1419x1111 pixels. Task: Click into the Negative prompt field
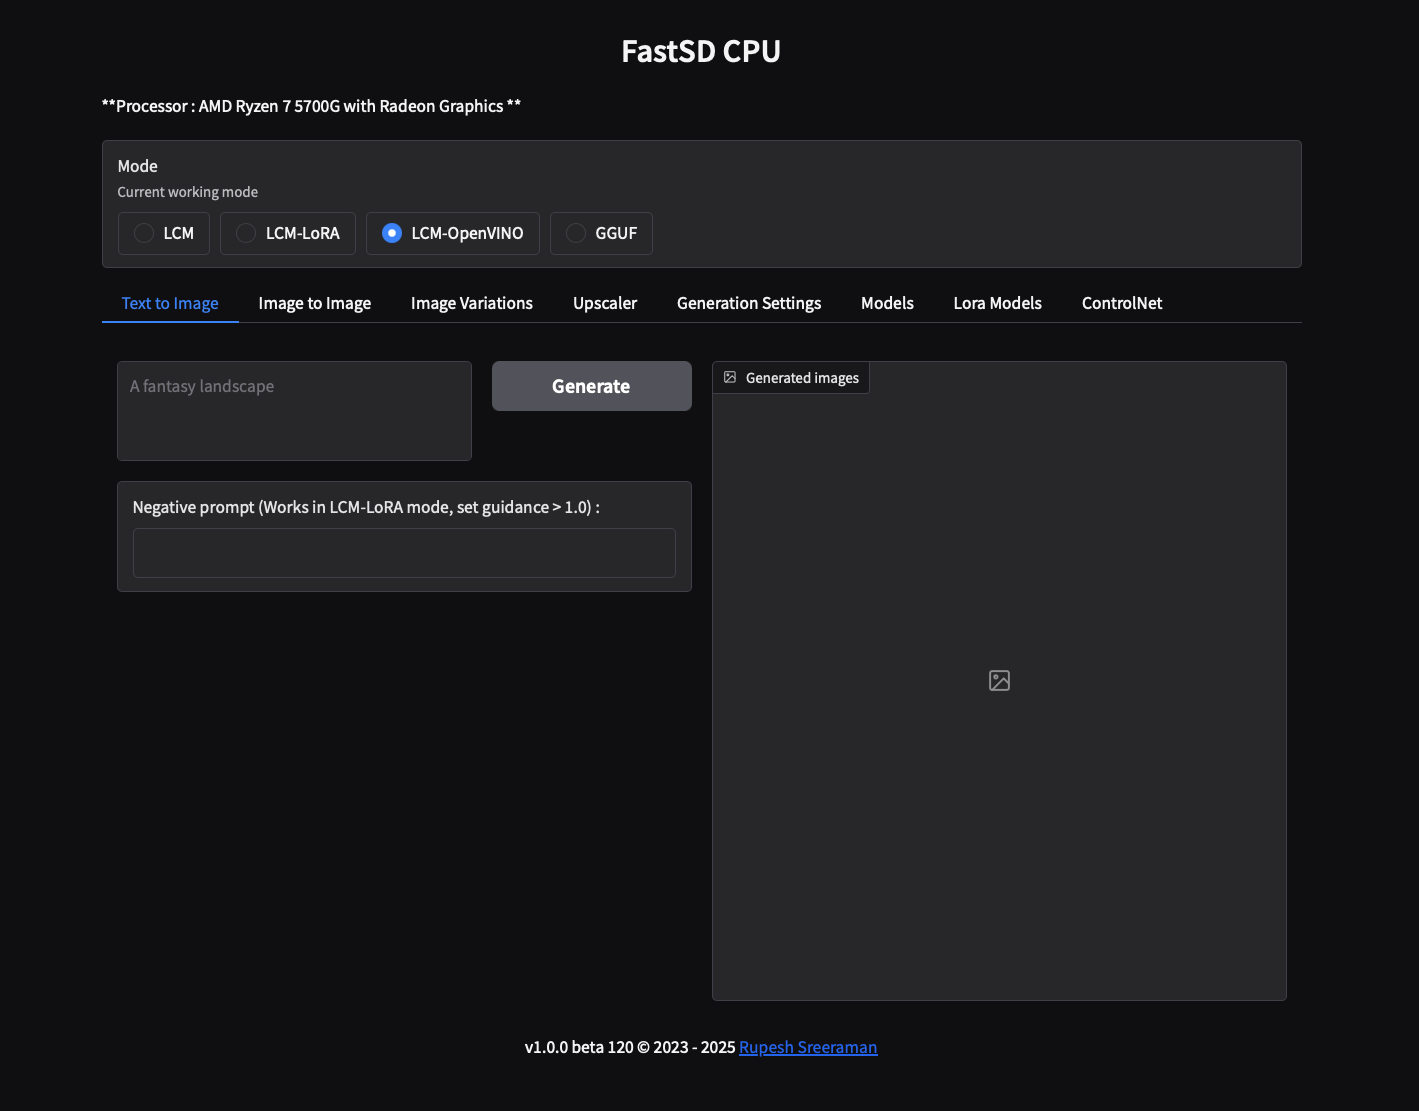point(404,553)
